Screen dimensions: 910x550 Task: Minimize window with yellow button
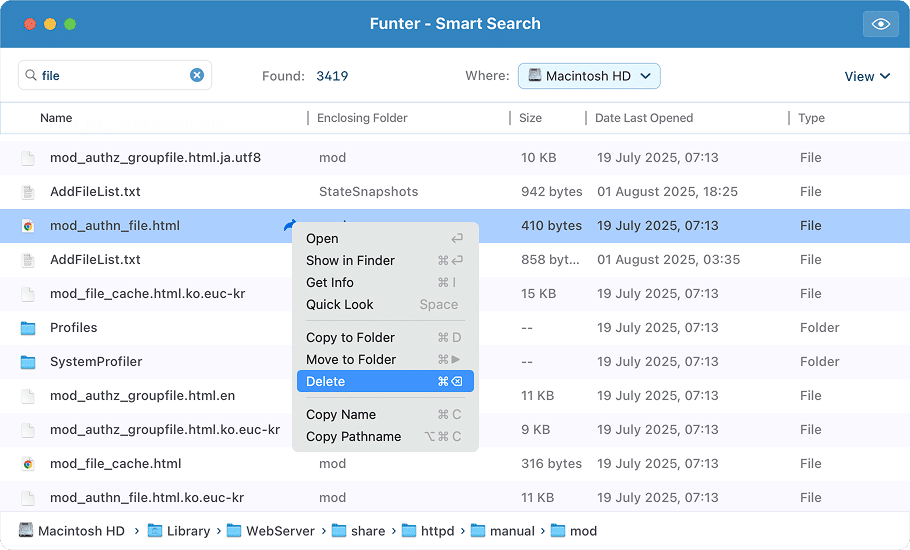[50, 24]
